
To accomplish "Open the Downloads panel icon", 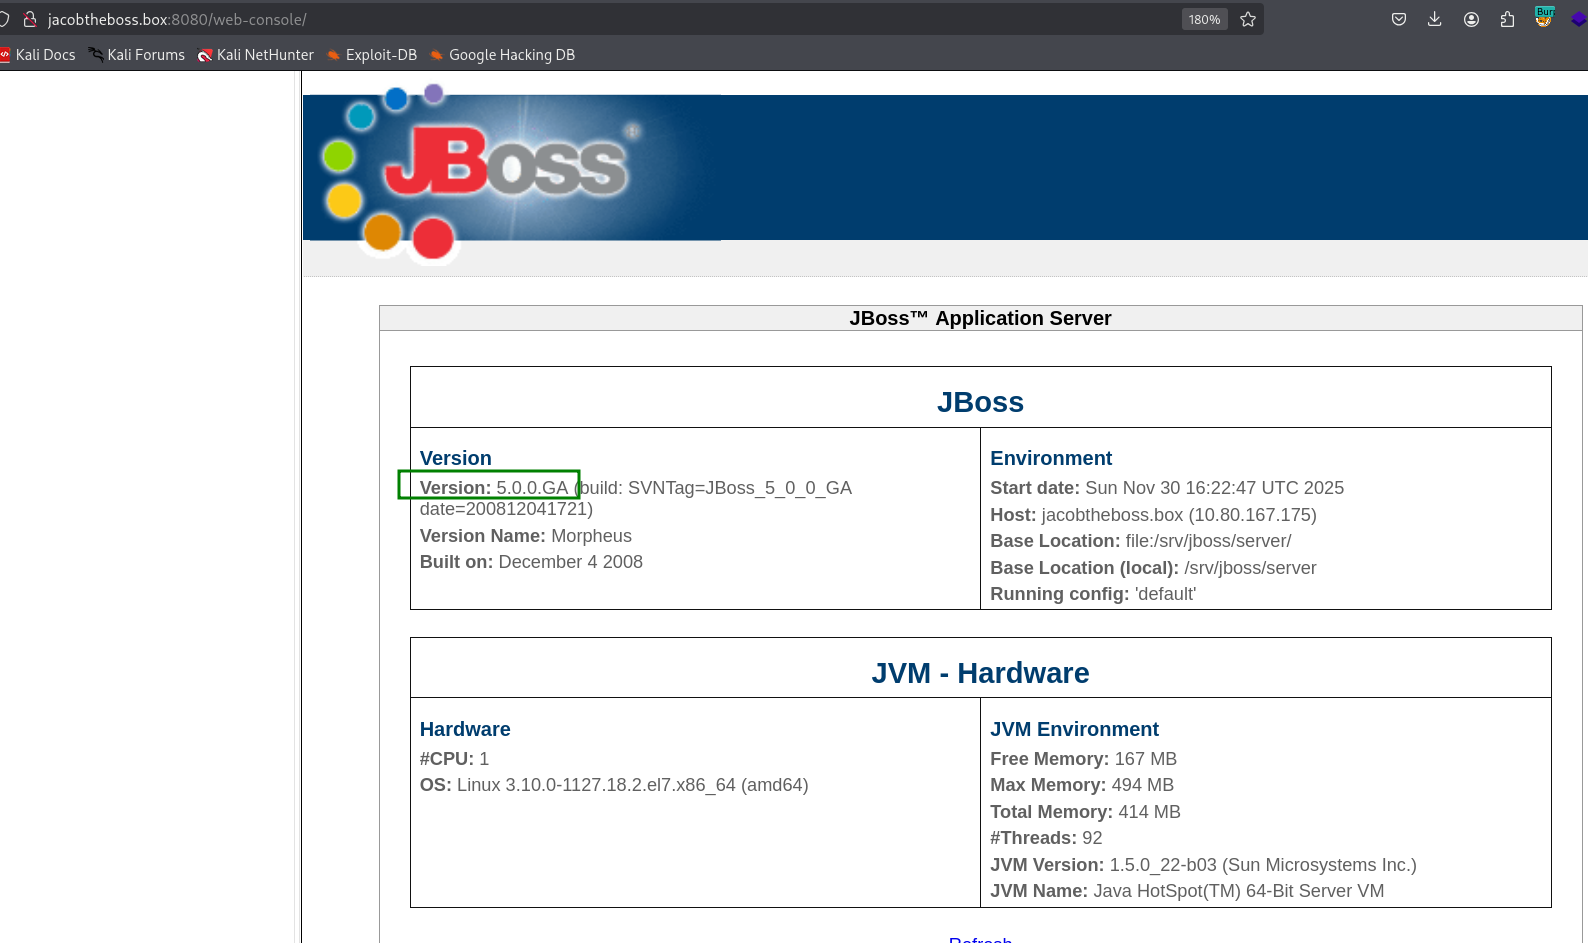I will [1434, 19].
